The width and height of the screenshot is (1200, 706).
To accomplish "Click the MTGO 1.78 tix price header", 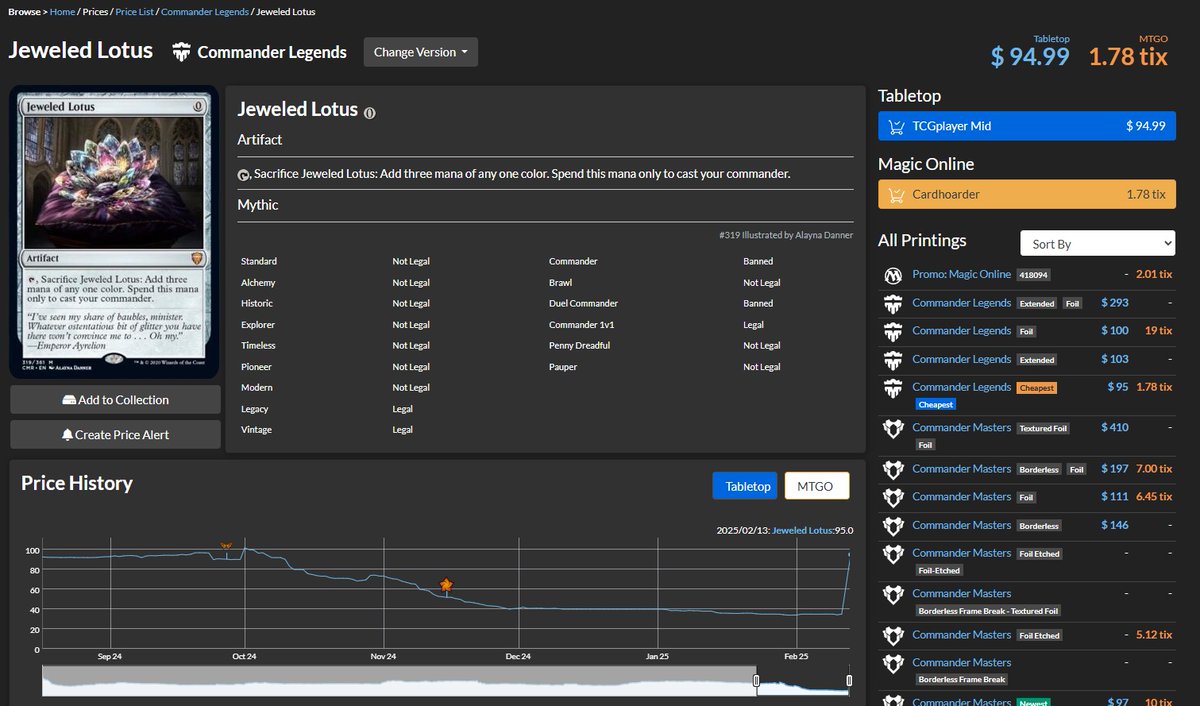I will point(1128,51).
